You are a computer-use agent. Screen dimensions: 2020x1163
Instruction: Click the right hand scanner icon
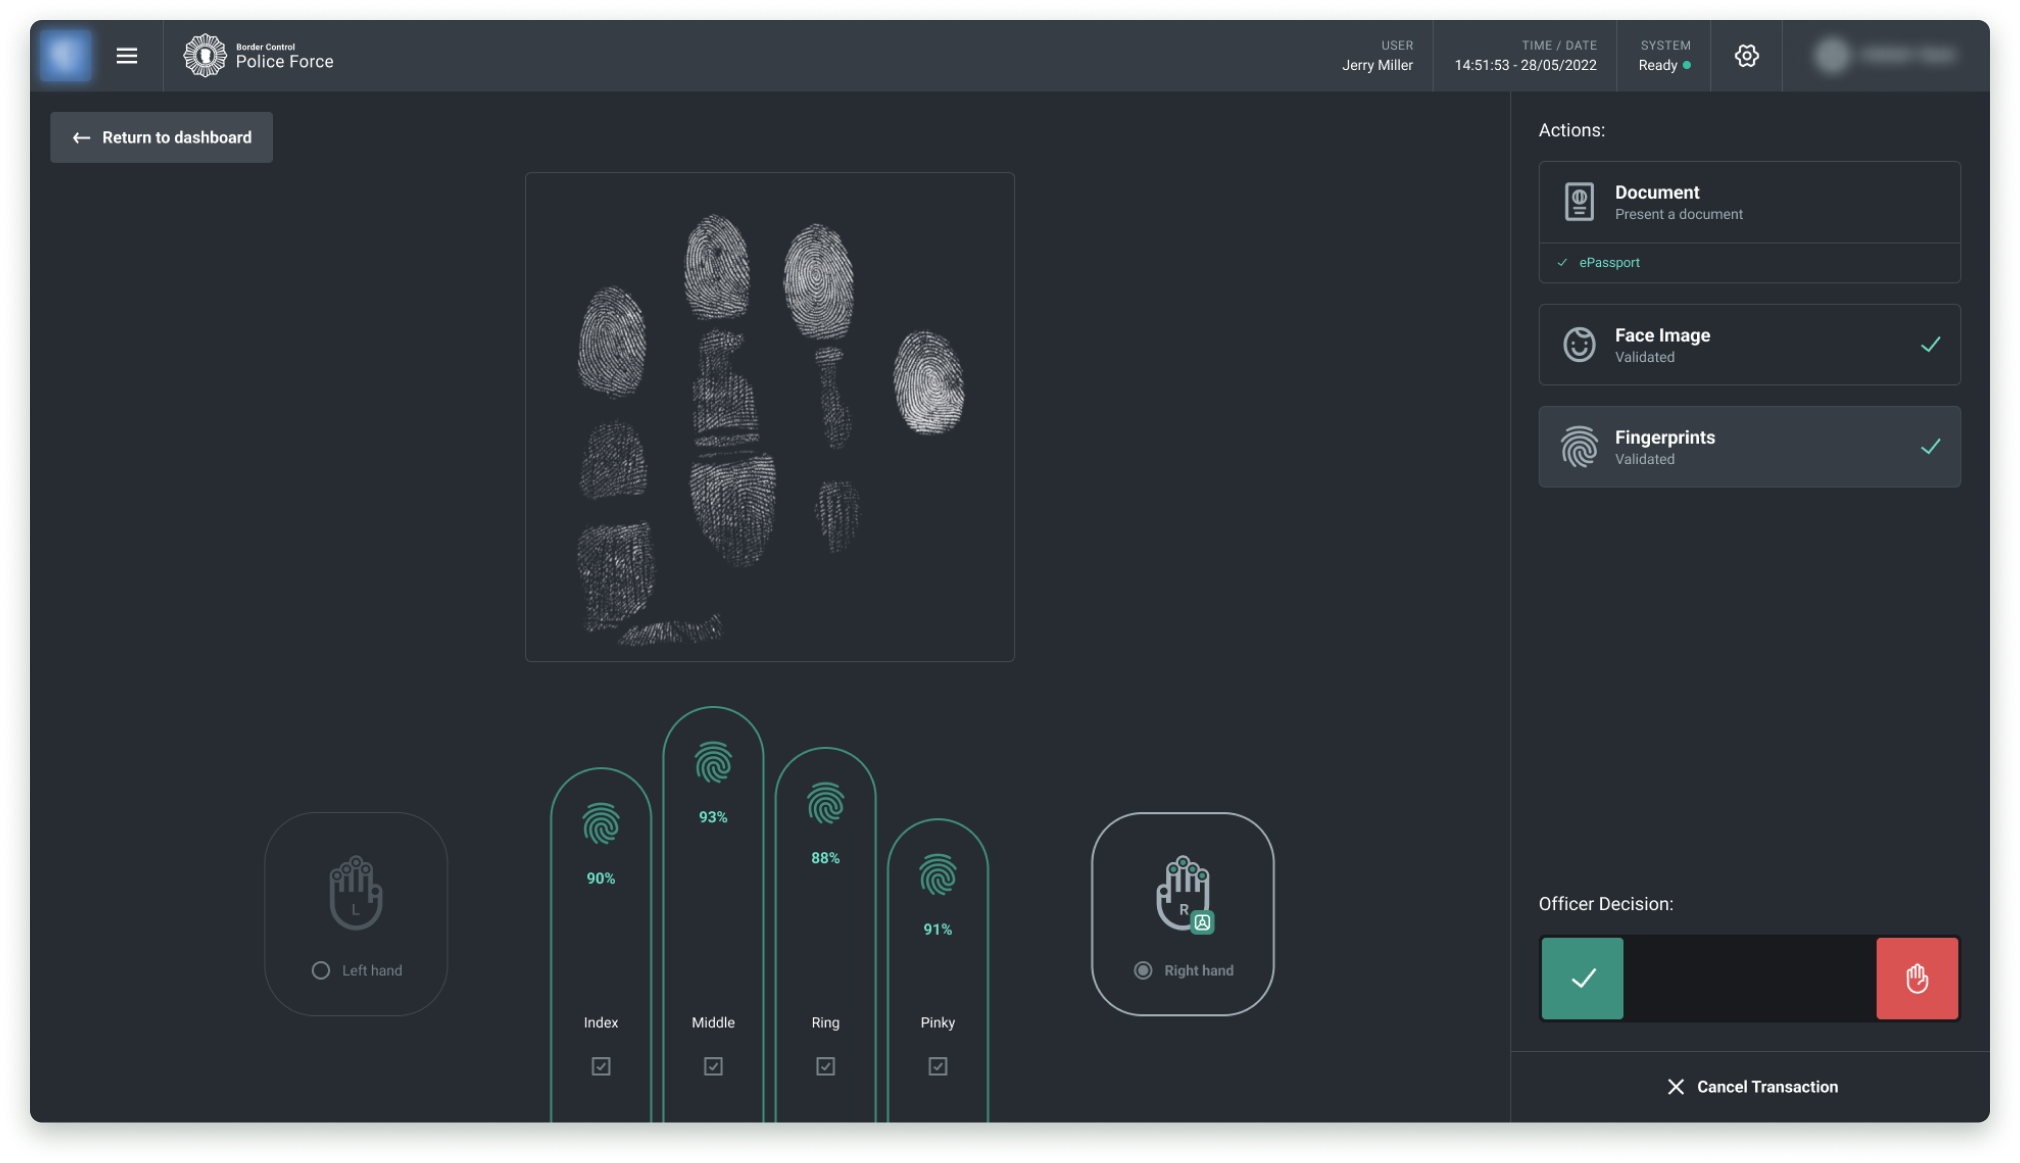click(1184, 893)
